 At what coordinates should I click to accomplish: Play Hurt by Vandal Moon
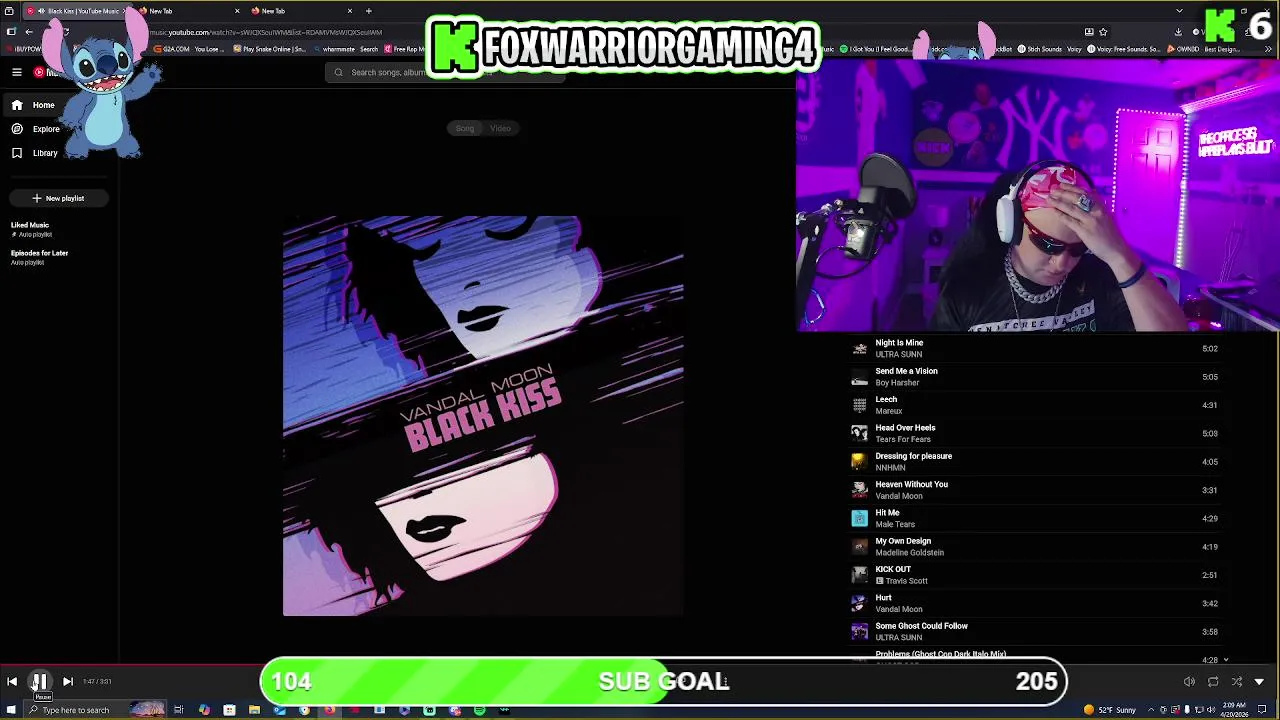[1035, 603]
